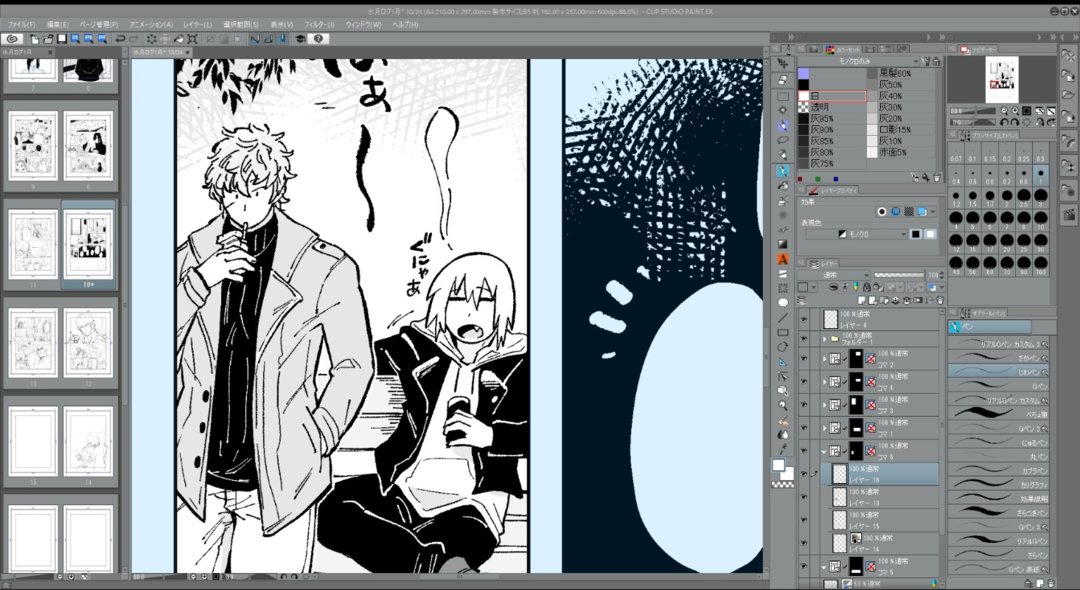Hide layer レイヤー 8 eye icon
The image size is (1080, 590).
point(803,319)
